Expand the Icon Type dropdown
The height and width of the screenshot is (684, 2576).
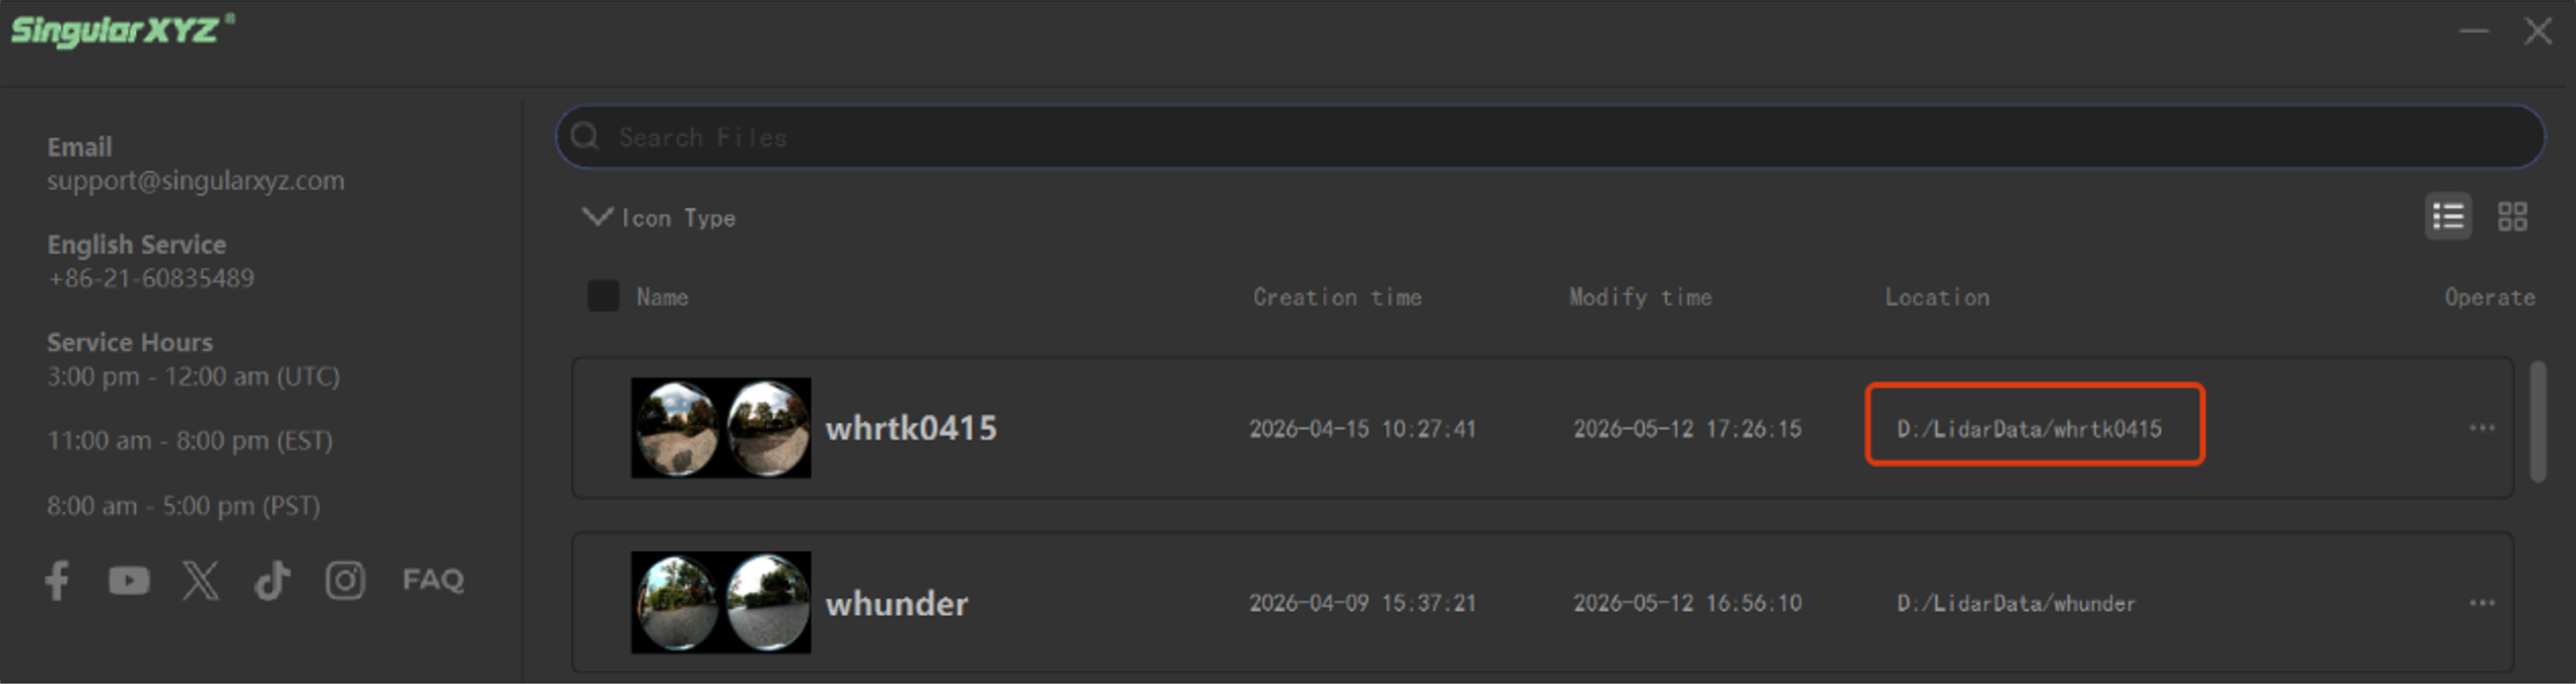660,217
